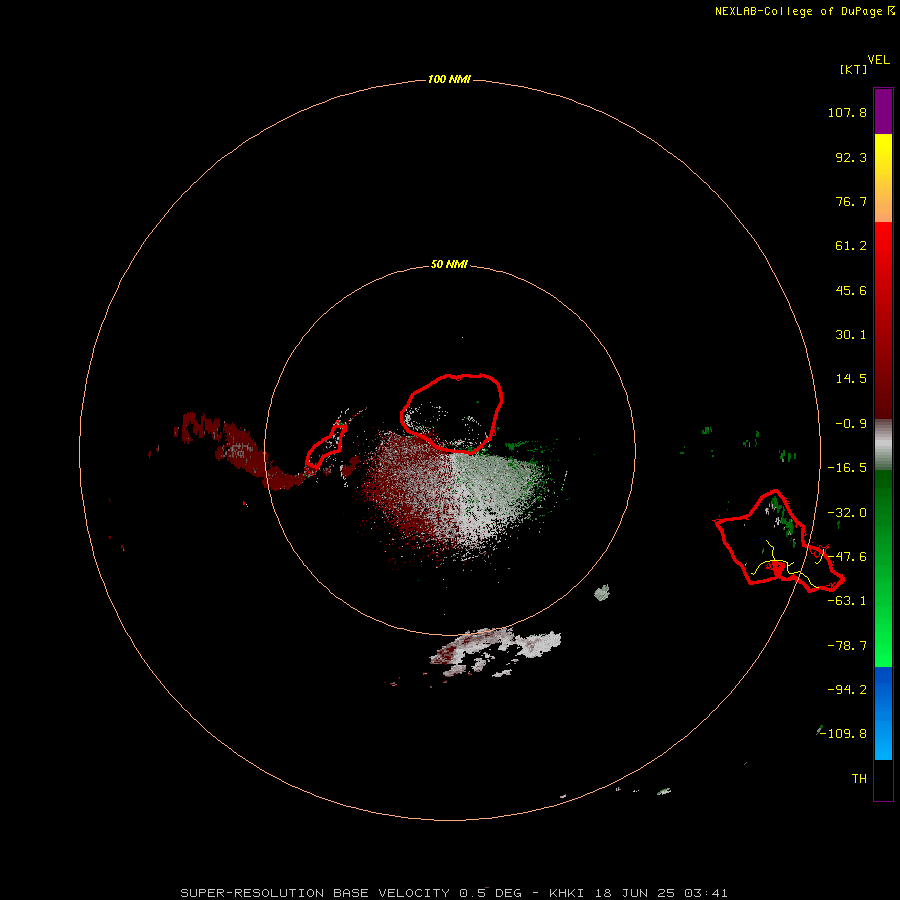900x900 pixels.
Task: Click the small island outline west of center
Action: (x=325, y=447)
